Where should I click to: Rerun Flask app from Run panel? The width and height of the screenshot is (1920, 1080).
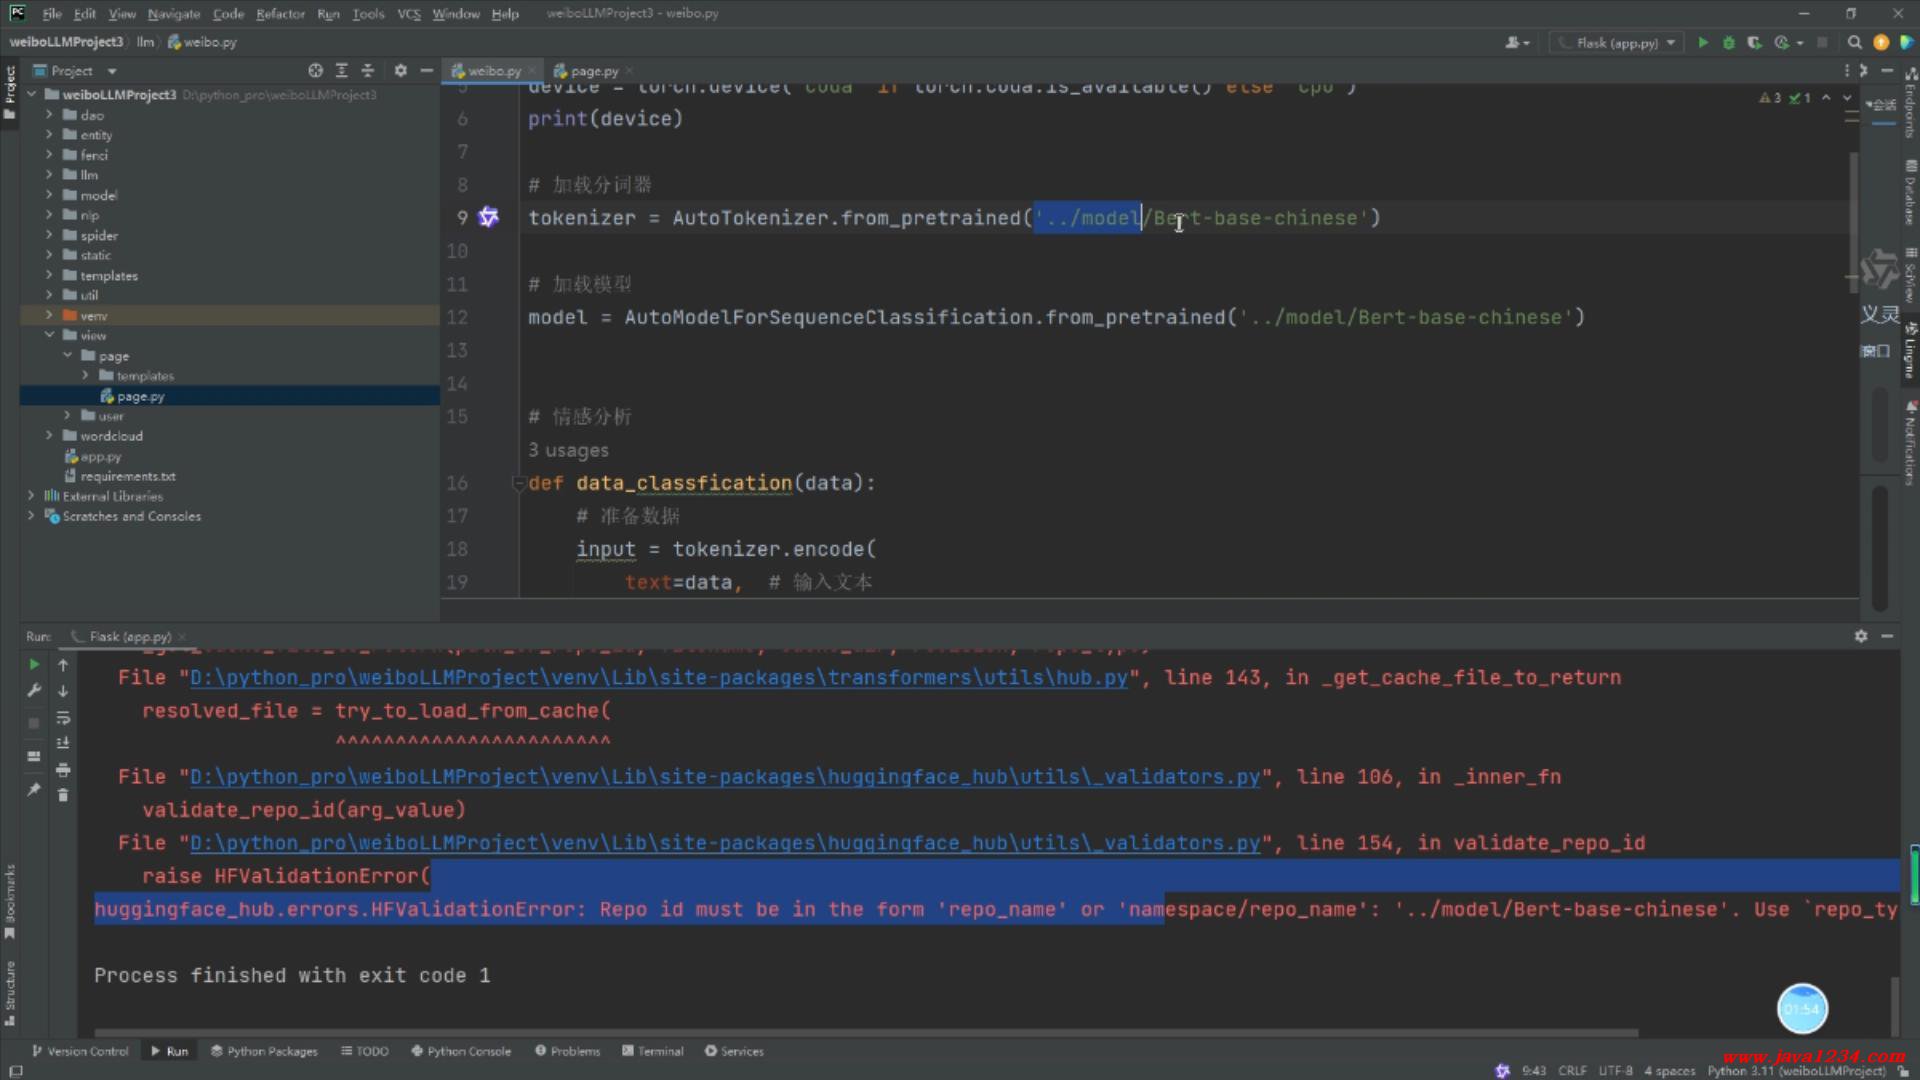(x=34, y=664)
